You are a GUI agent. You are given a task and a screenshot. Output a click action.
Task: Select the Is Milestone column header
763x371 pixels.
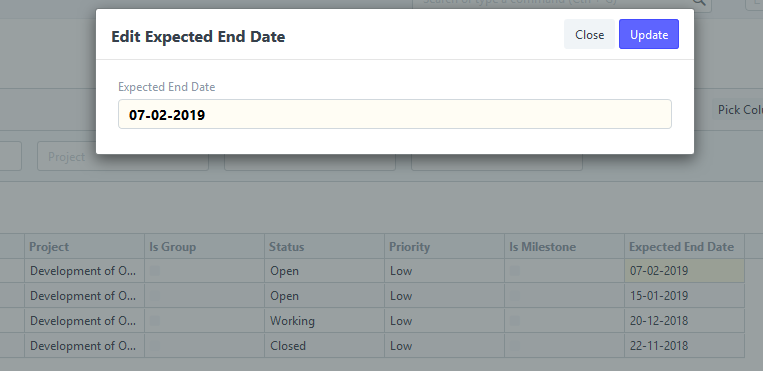coord(564,247)
